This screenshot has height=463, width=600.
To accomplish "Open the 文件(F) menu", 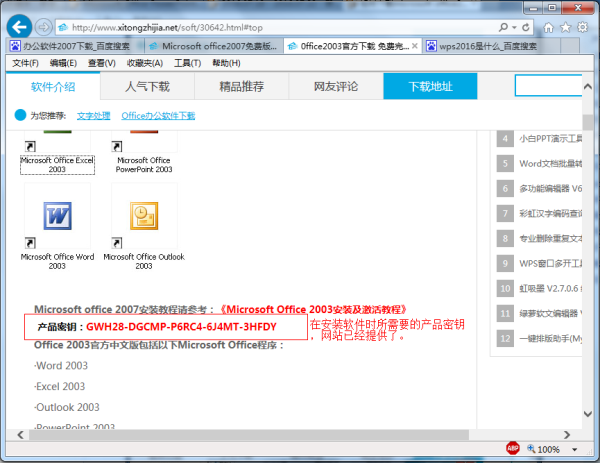I will (25, 63).
